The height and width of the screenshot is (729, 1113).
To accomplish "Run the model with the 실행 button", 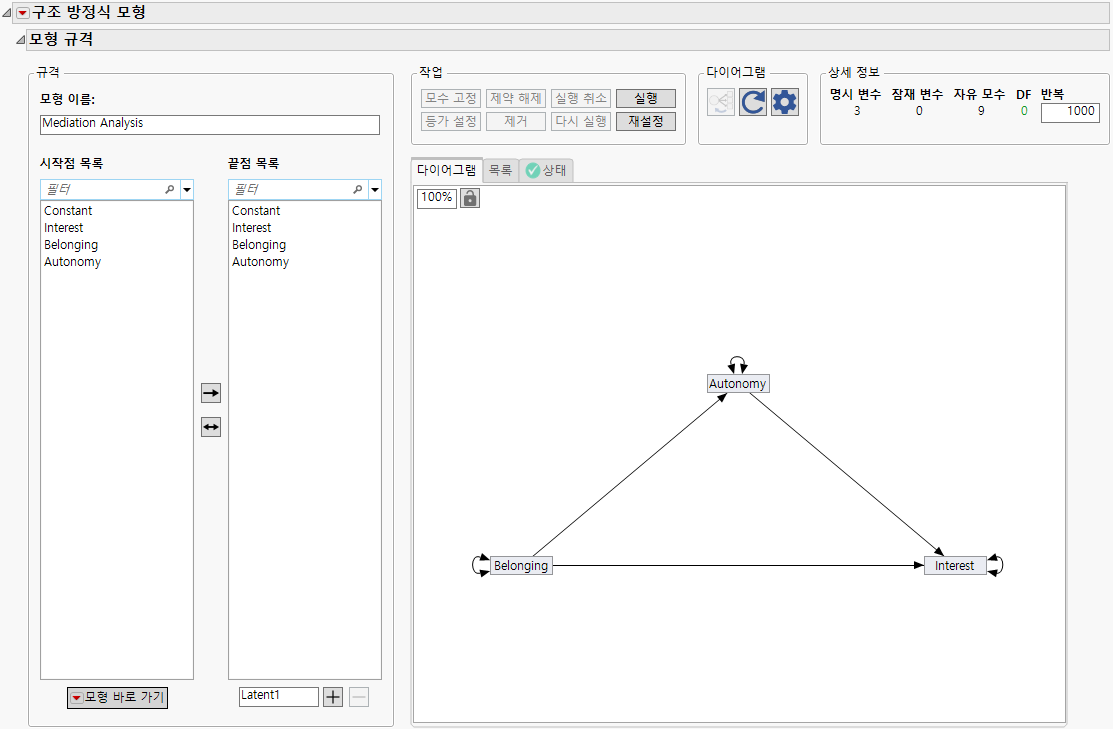I will [645, 98].
